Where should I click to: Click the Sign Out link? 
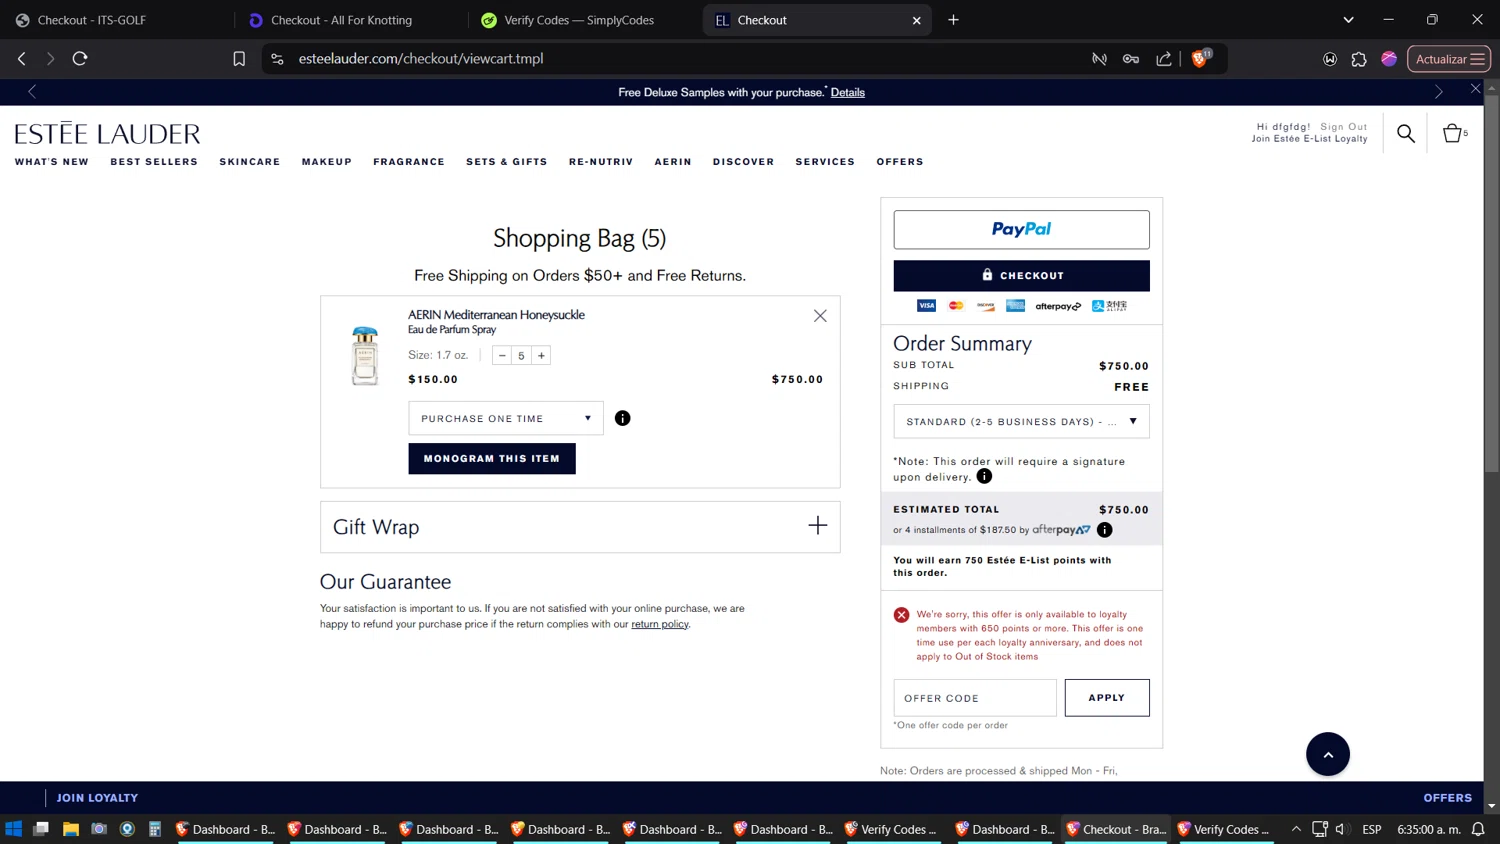tap(1343, 127)
